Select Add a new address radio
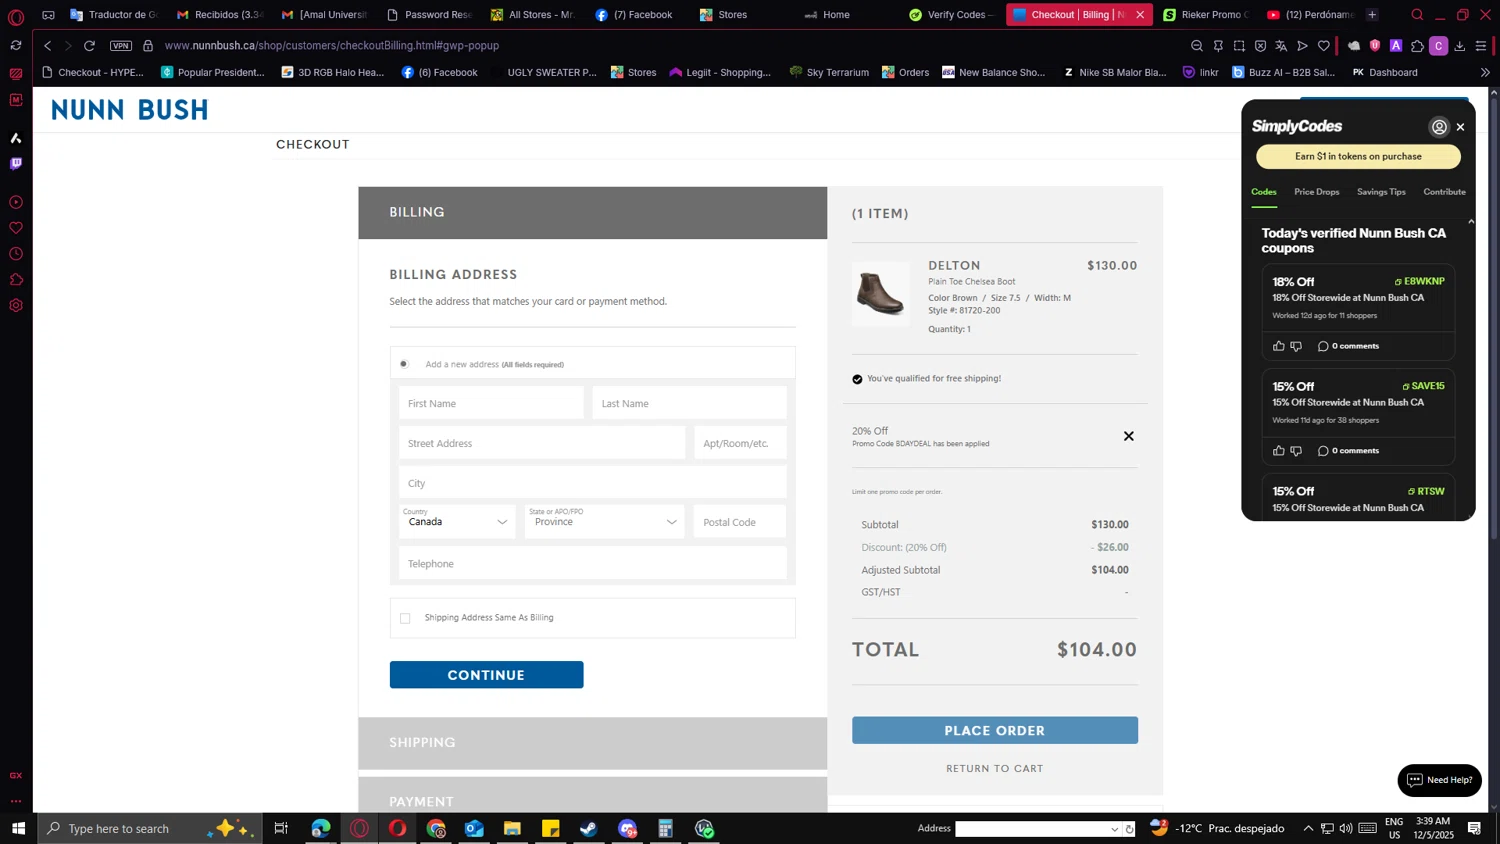 click(x=404, y=364)
